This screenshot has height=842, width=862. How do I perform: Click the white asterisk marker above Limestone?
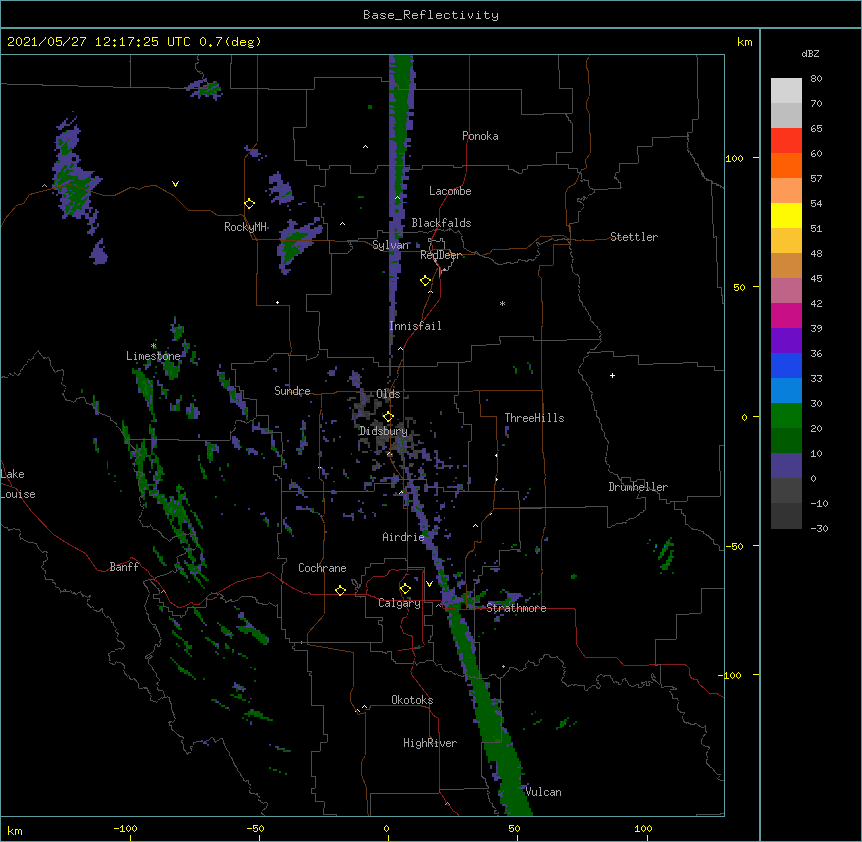pyautogui.click(x=153, y=346)
